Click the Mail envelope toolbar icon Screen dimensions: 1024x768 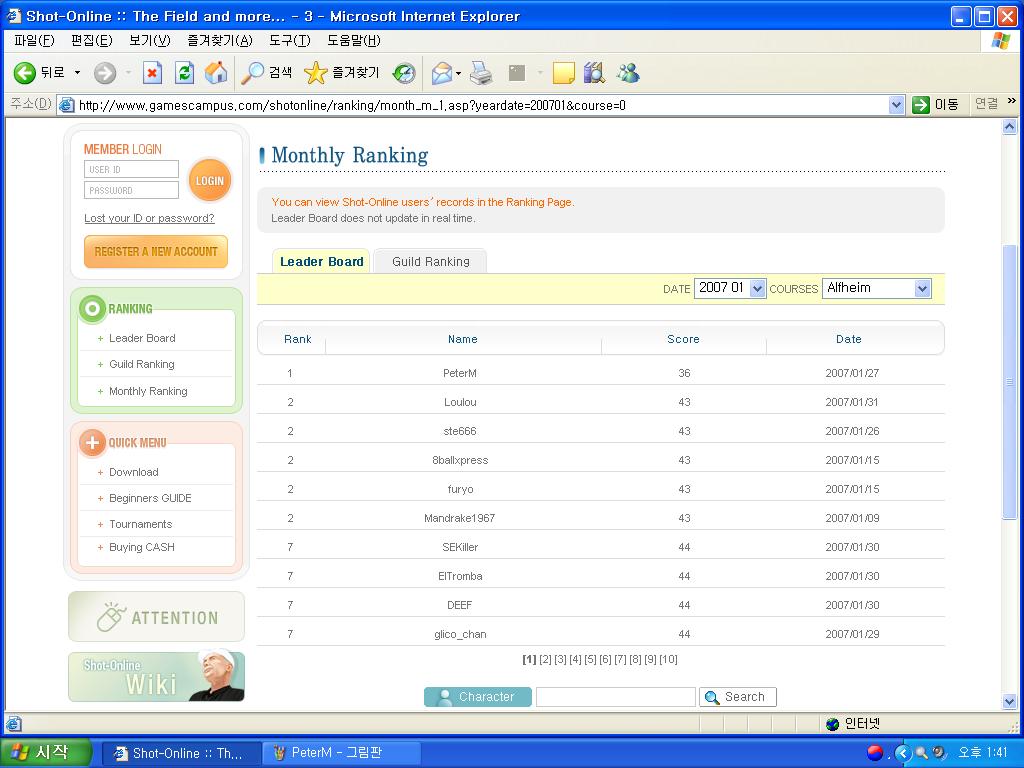click(442, 73)
